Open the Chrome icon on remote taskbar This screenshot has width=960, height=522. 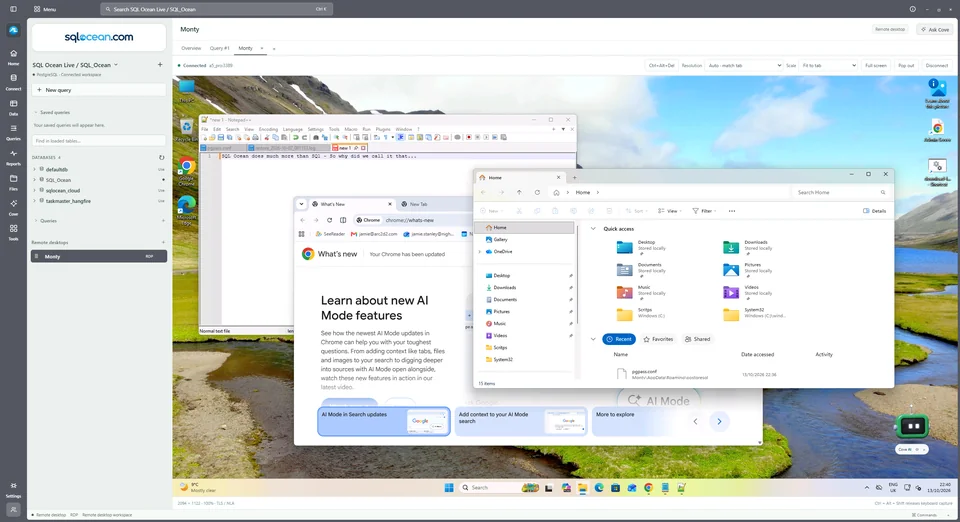tap(648, 488)
